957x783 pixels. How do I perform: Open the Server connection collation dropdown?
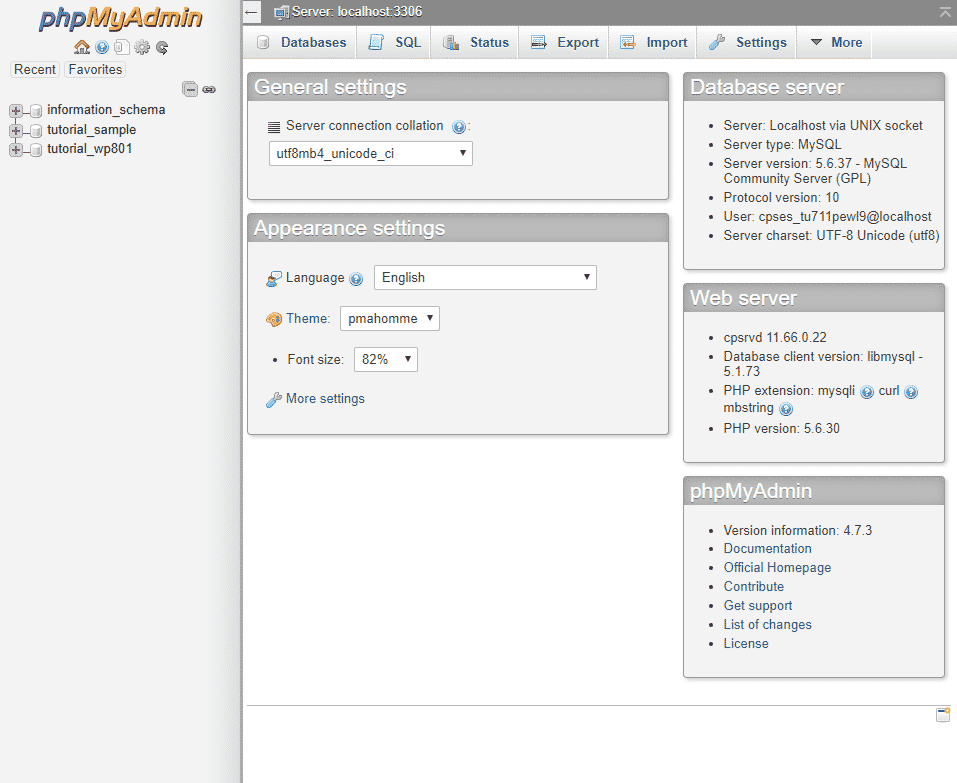pyautogui.click(x=370, y=153)
